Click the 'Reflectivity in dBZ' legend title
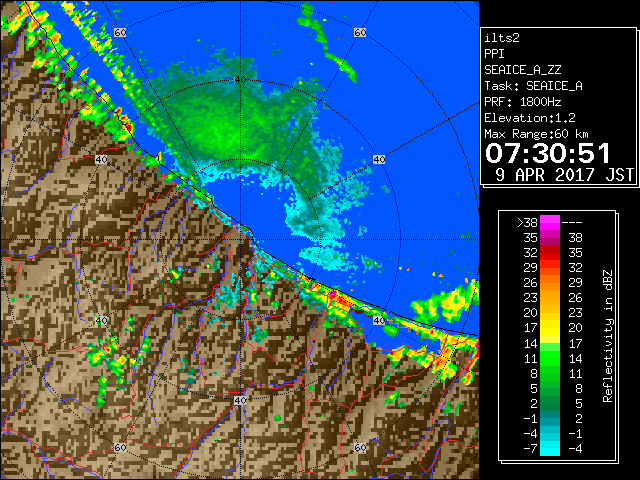 [x=608, y=336]
